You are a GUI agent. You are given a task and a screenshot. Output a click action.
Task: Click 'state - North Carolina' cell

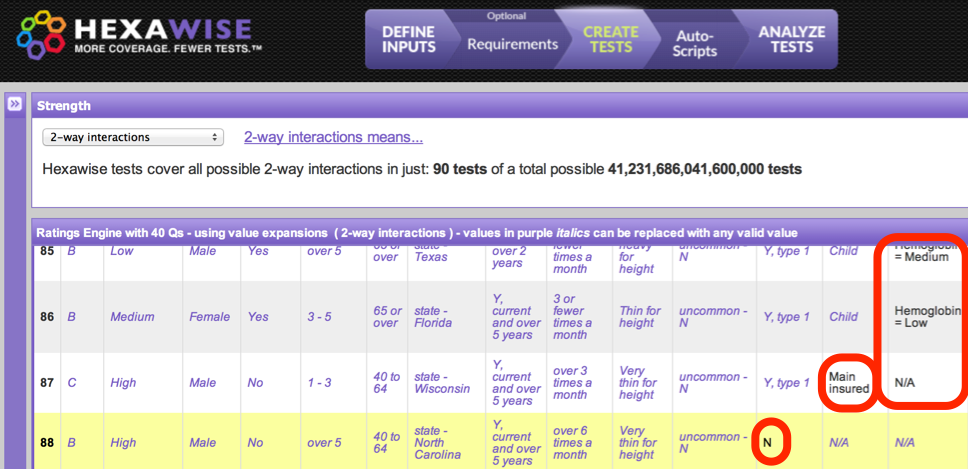point(437,443)
